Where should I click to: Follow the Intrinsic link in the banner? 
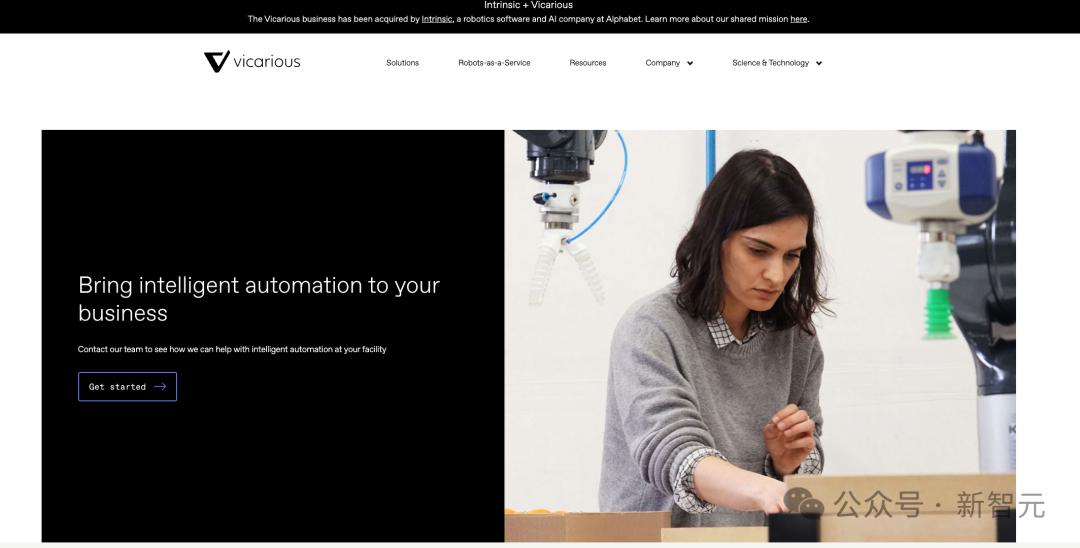click(437, 19)
